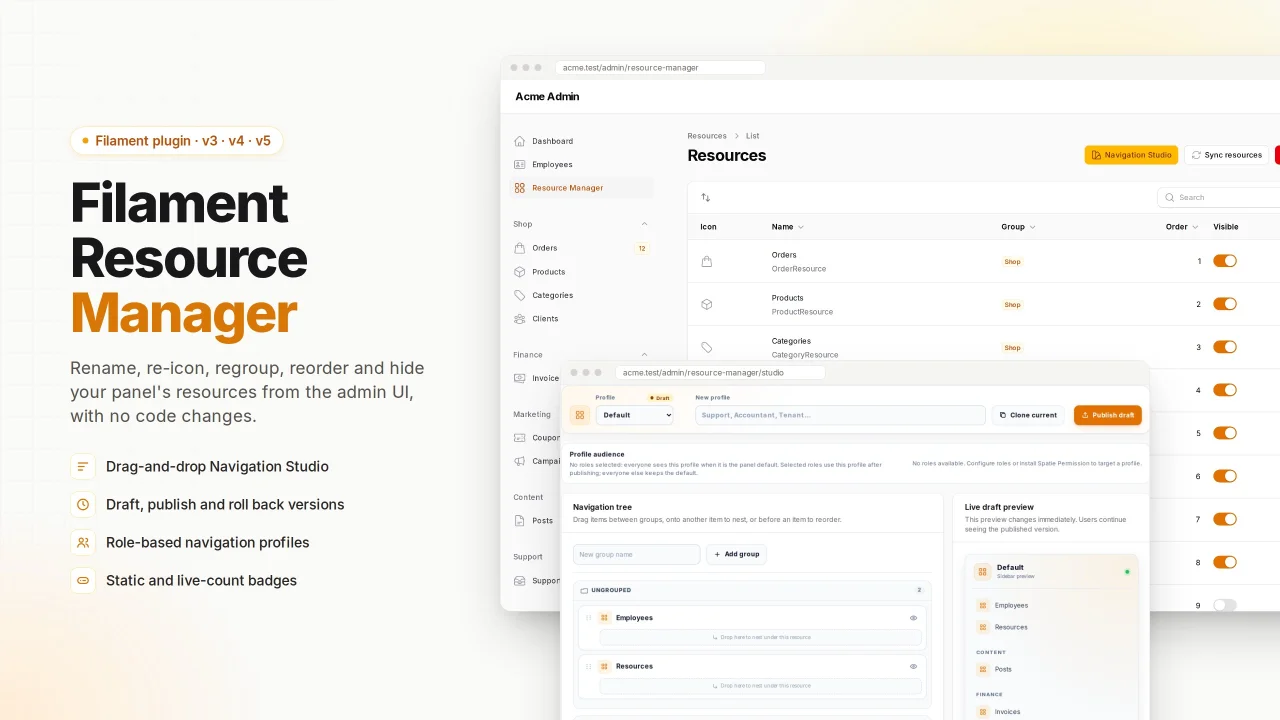Image resolution: width=1280 pixels, height=720 pixels.
Task: Click the magnifier icon in the Search box
Action: tap(1170, 197)
